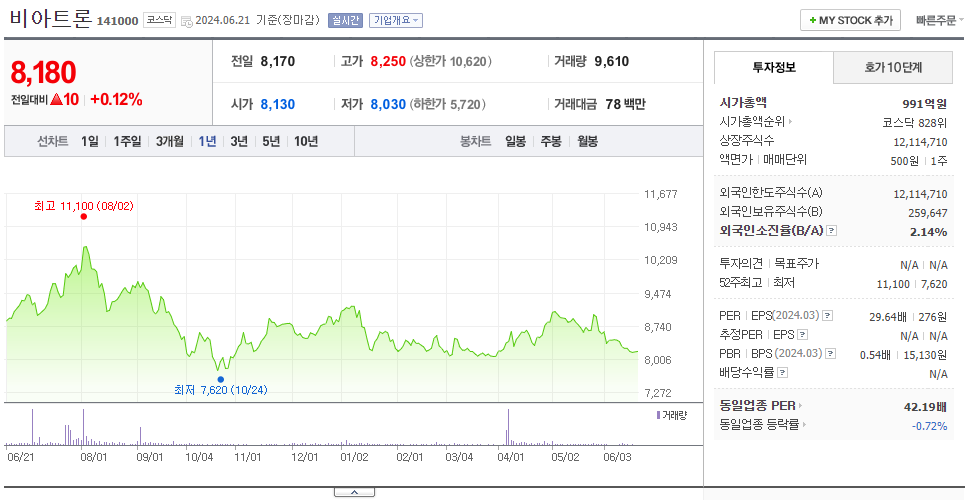The width and height of the screenshot is (968, 500).
Task: Click the -0.72% sector change value
Action: (x=929, y=426)
